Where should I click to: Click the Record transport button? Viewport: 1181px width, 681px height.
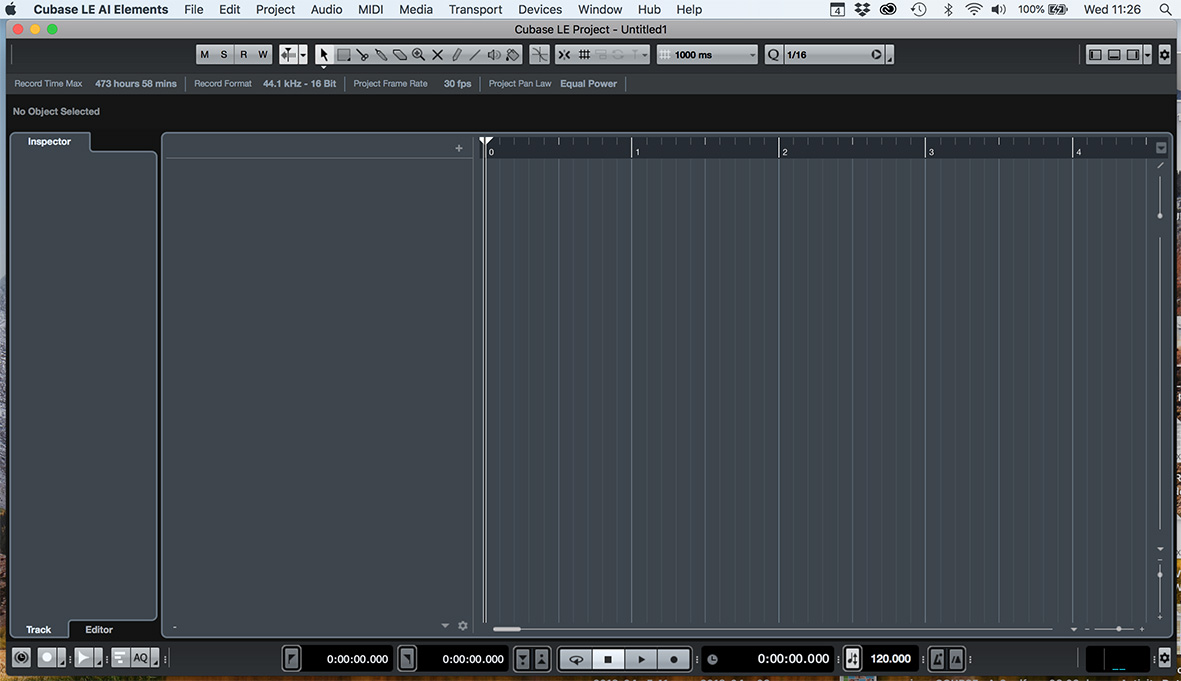click(674, 659)
